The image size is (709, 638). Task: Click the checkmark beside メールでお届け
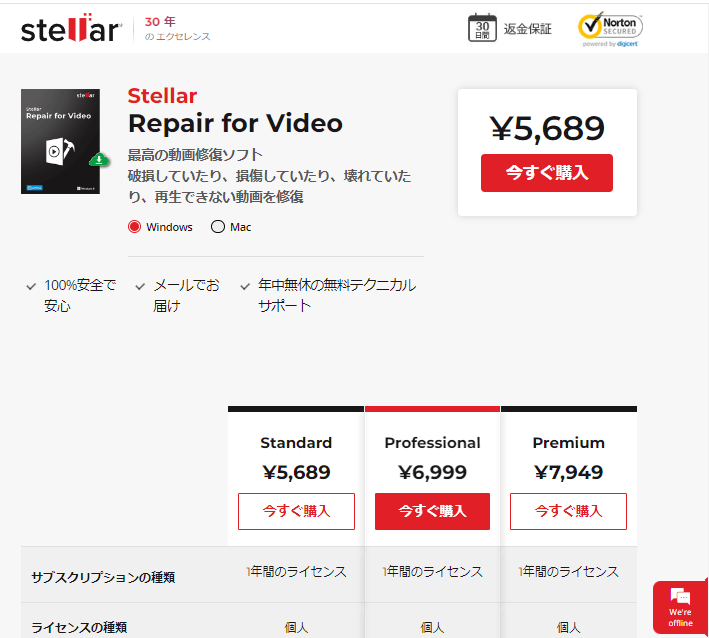click(140, 286)
